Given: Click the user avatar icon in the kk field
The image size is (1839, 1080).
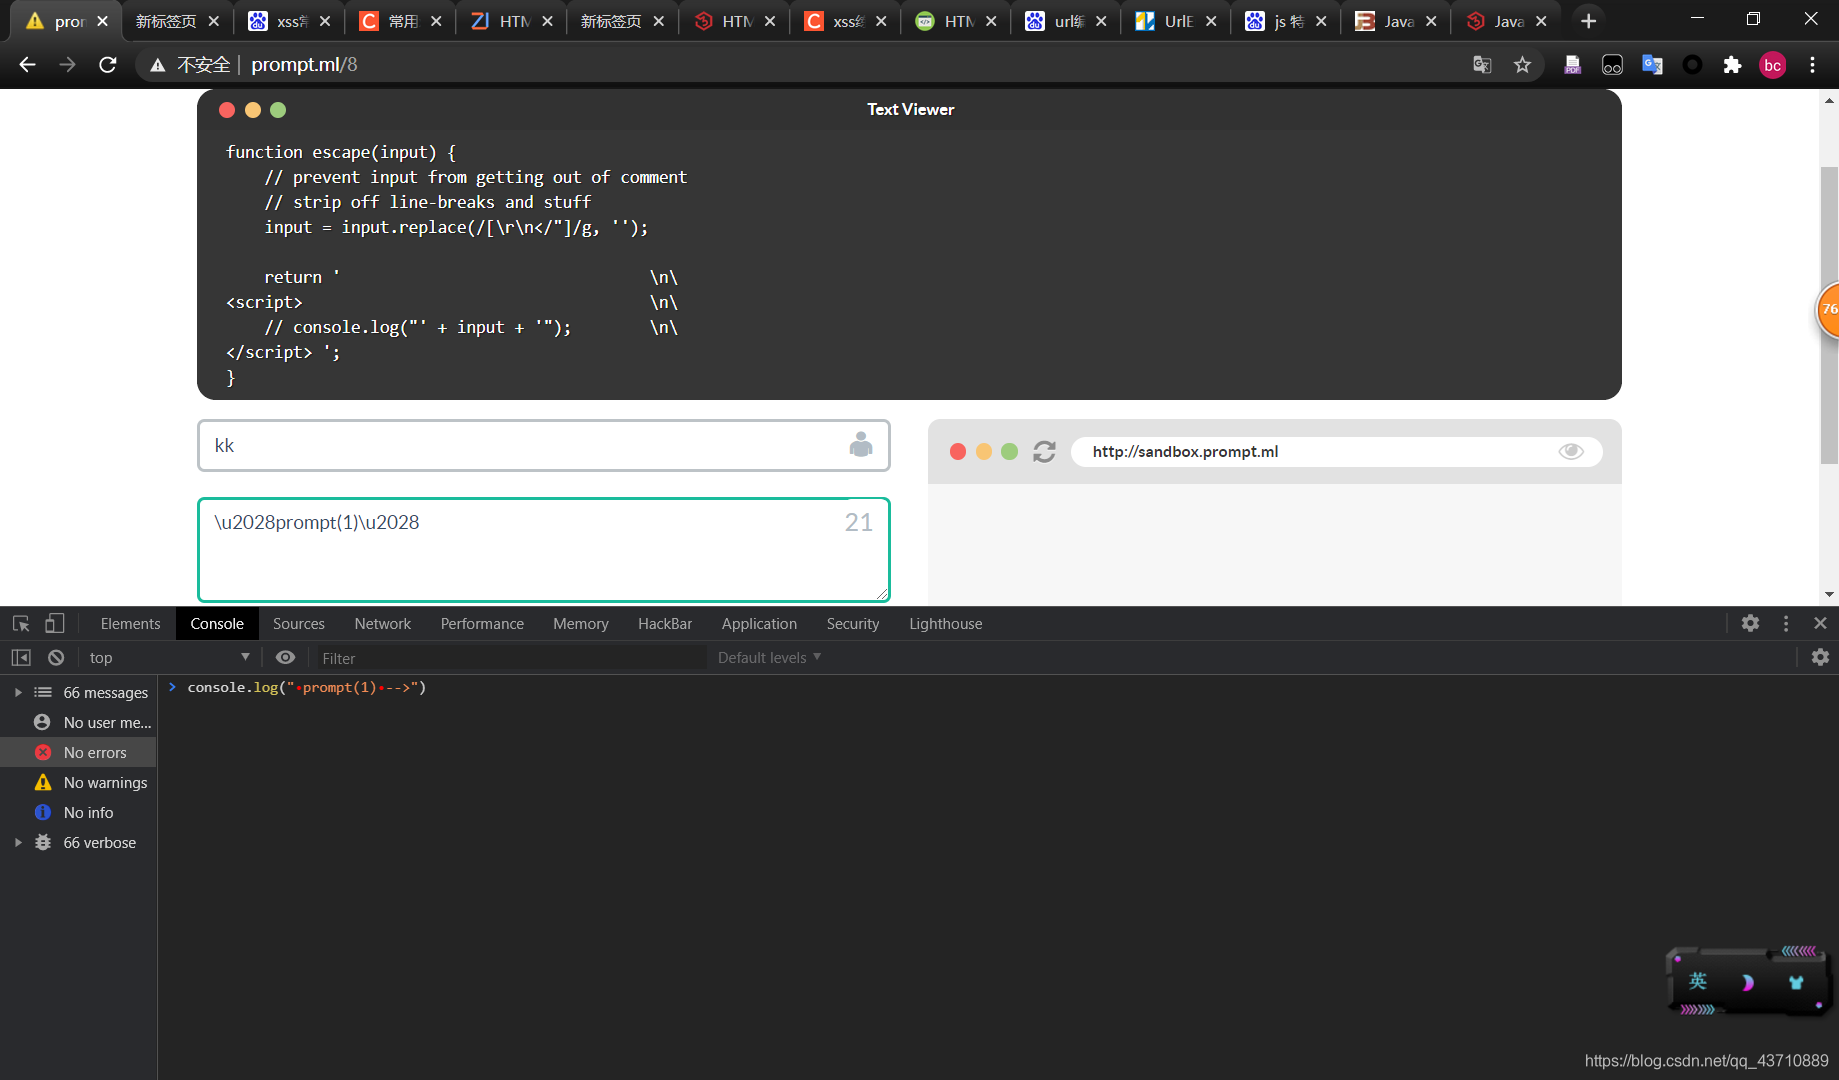Looking at the screenshot, I should tap(861, 445).
